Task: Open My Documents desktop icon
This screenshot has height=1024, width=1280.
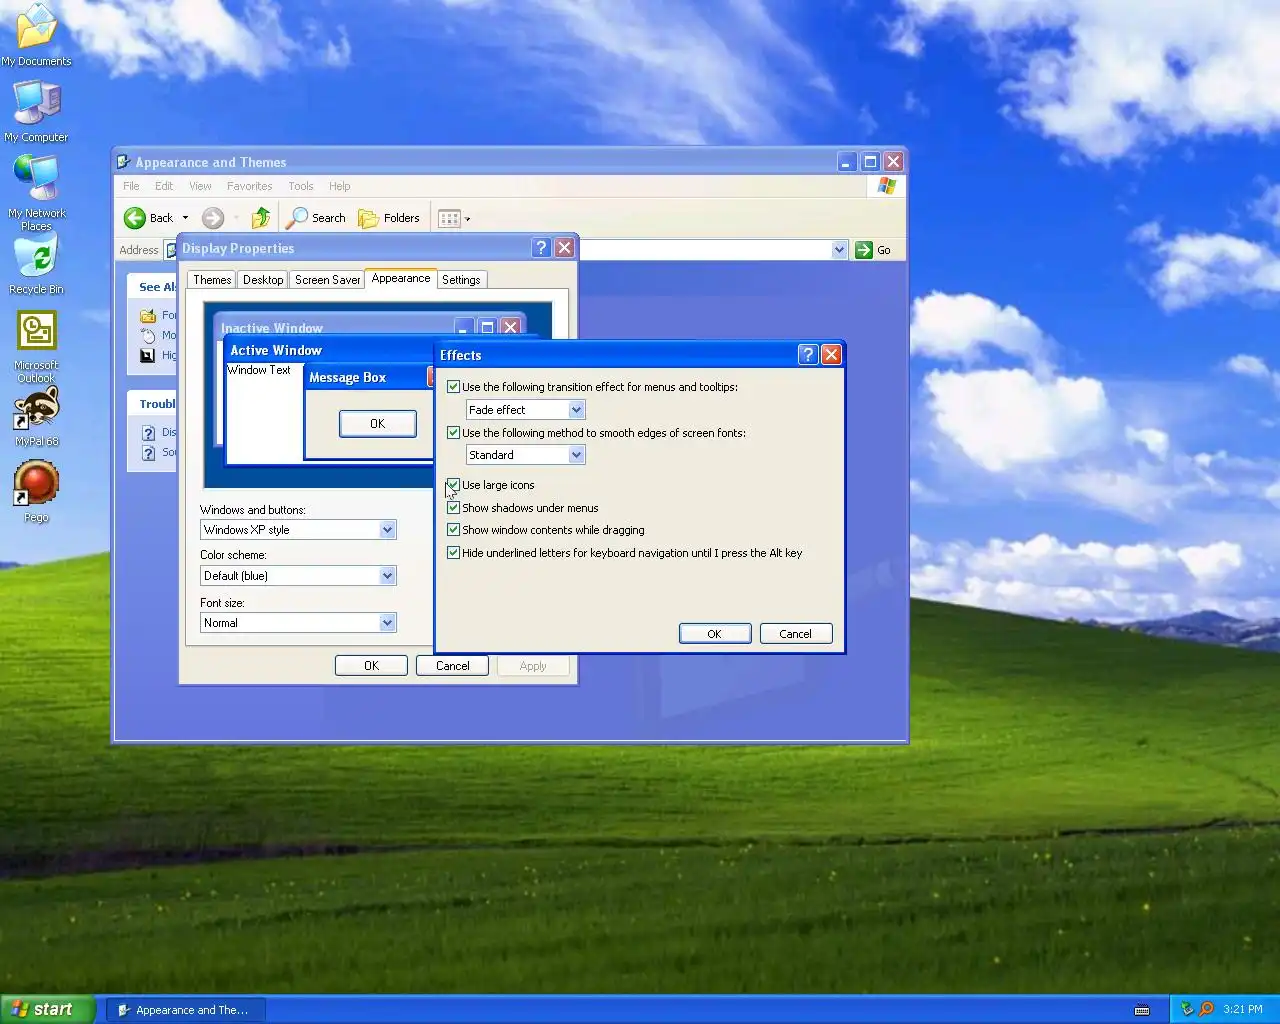Action: click(x=36, y=35)
